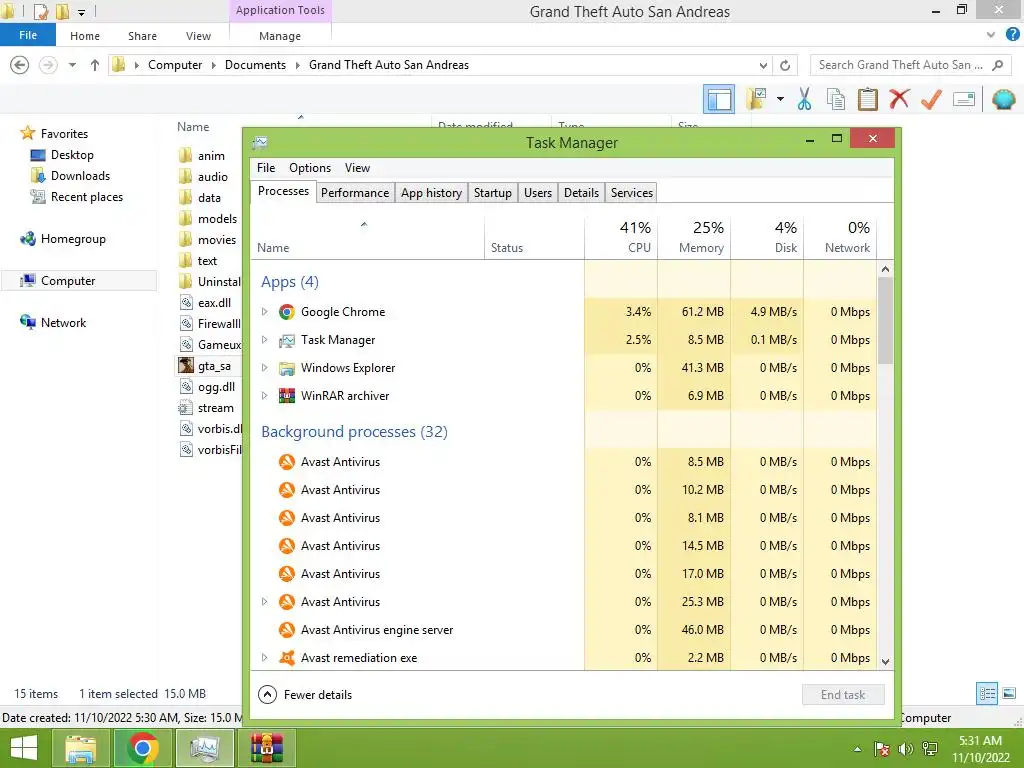Open the Options menu in Task Manager
Image resolution: width=1024 pixels, height=768 pixels.
coord(310,168)
